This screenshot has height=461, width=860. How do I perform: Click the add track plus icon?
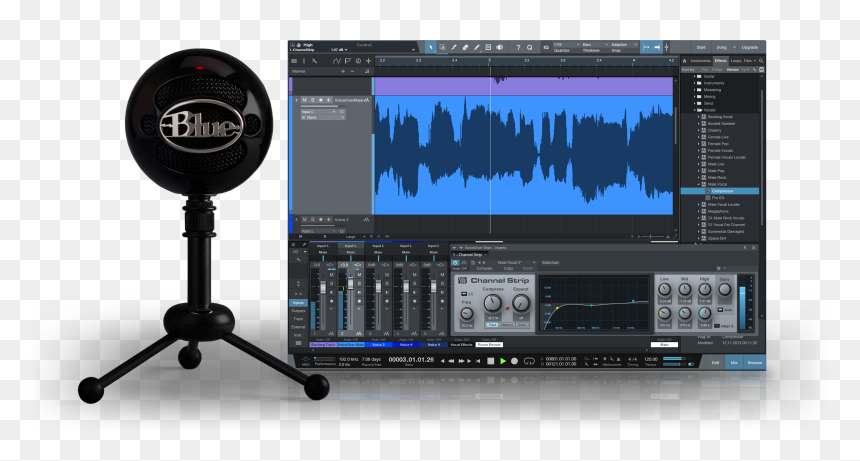[x=369, y=61]
